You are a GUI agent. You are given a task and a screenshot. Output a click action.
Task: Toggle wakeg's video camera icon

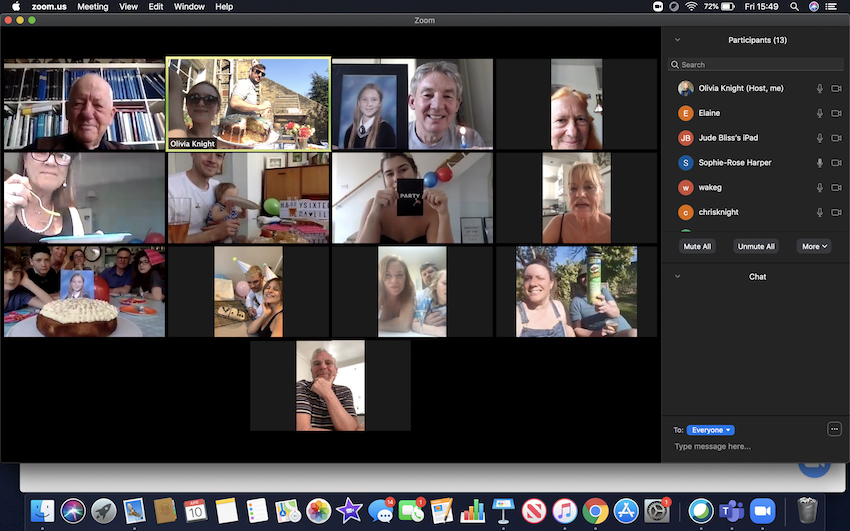click(x=836, y=187)
